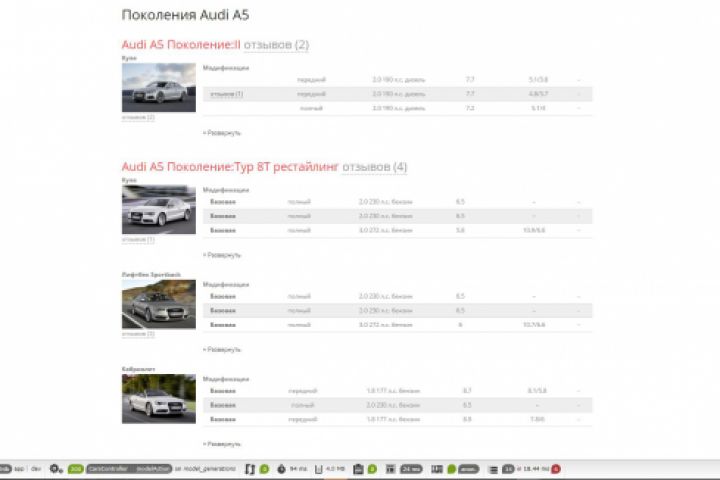The width and height of the screenshot is (720, 480).
Task: Open the Typ 8T white coupe thumbnail
Action: coord(159,209)
